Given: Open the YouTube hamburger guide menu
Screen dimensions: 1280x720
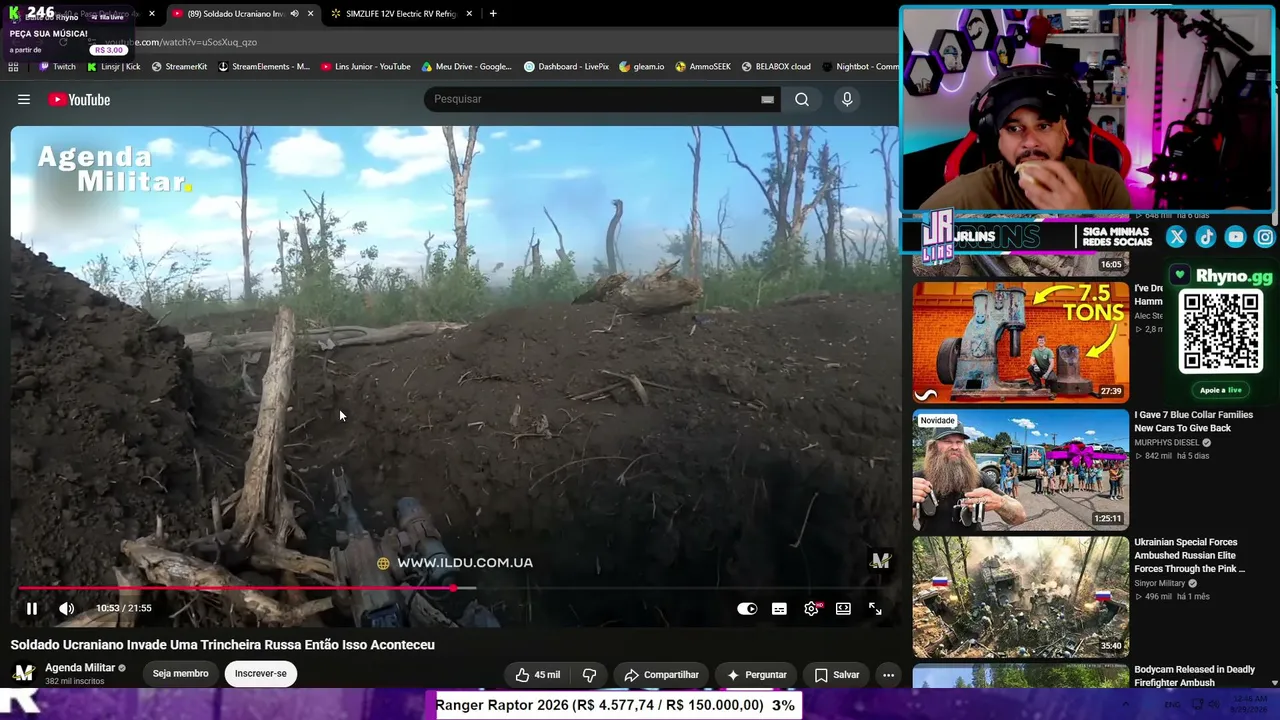Looking at the screenshot, I should coord(24,99).
